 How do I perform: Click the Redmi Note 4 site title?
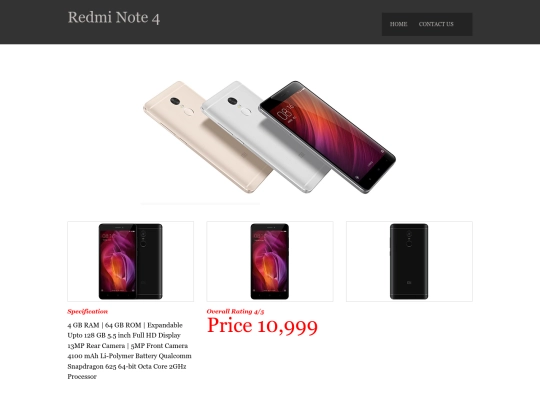point(114,17)
